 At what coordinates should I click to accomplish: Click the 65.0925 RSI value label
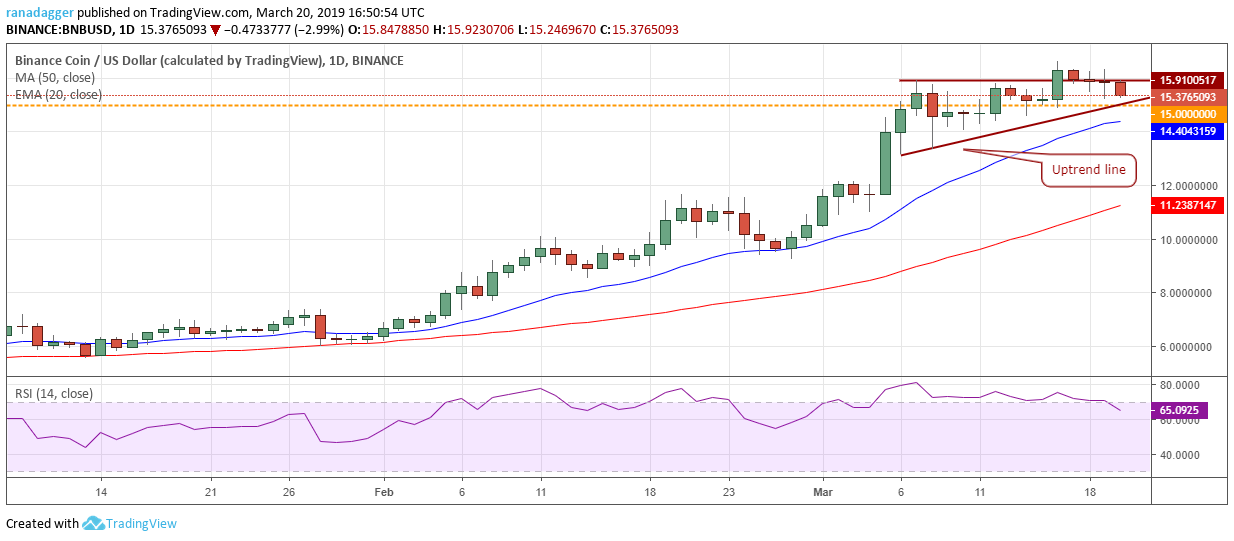point(1181,410)
